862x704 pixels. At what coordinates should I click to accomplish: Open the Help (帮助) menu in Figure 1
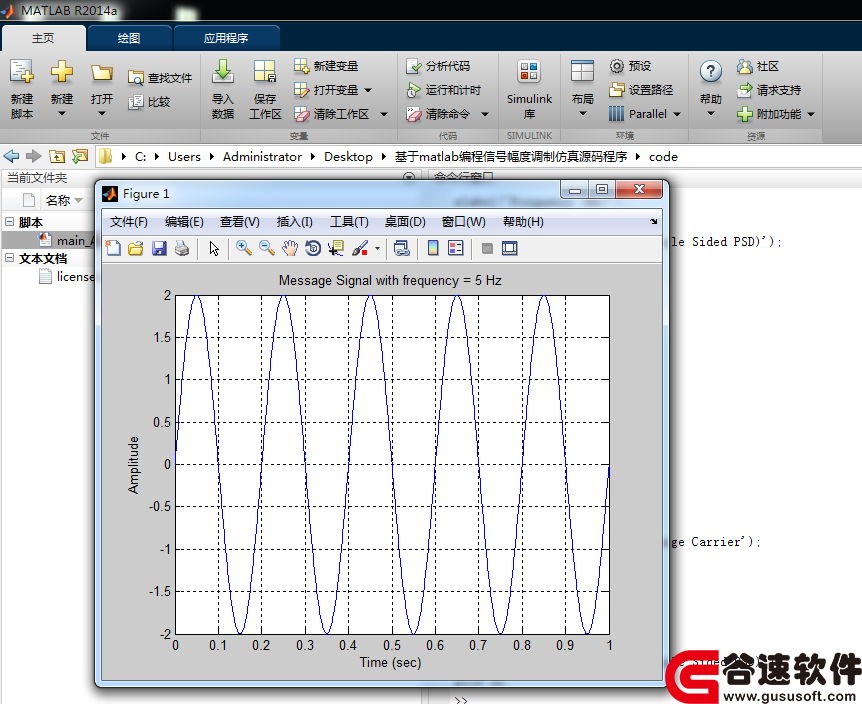click(x=523, y=222)
